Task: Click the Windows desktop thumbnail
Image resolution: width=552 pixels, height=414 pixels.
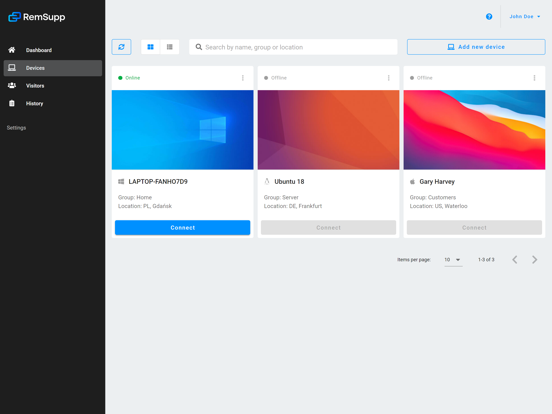Action: (182, 130)
